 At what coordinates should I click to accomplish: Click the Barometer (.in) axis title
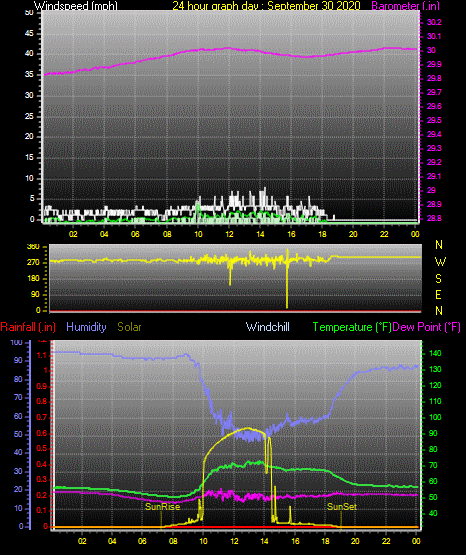(x=405, y=6)
